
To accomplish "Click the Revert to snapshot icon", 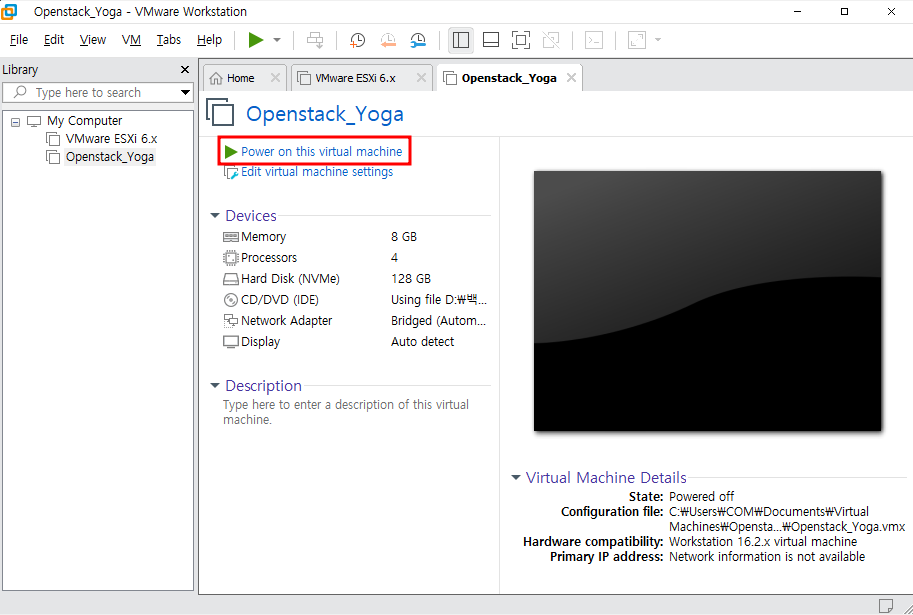I will coord(388,40).
